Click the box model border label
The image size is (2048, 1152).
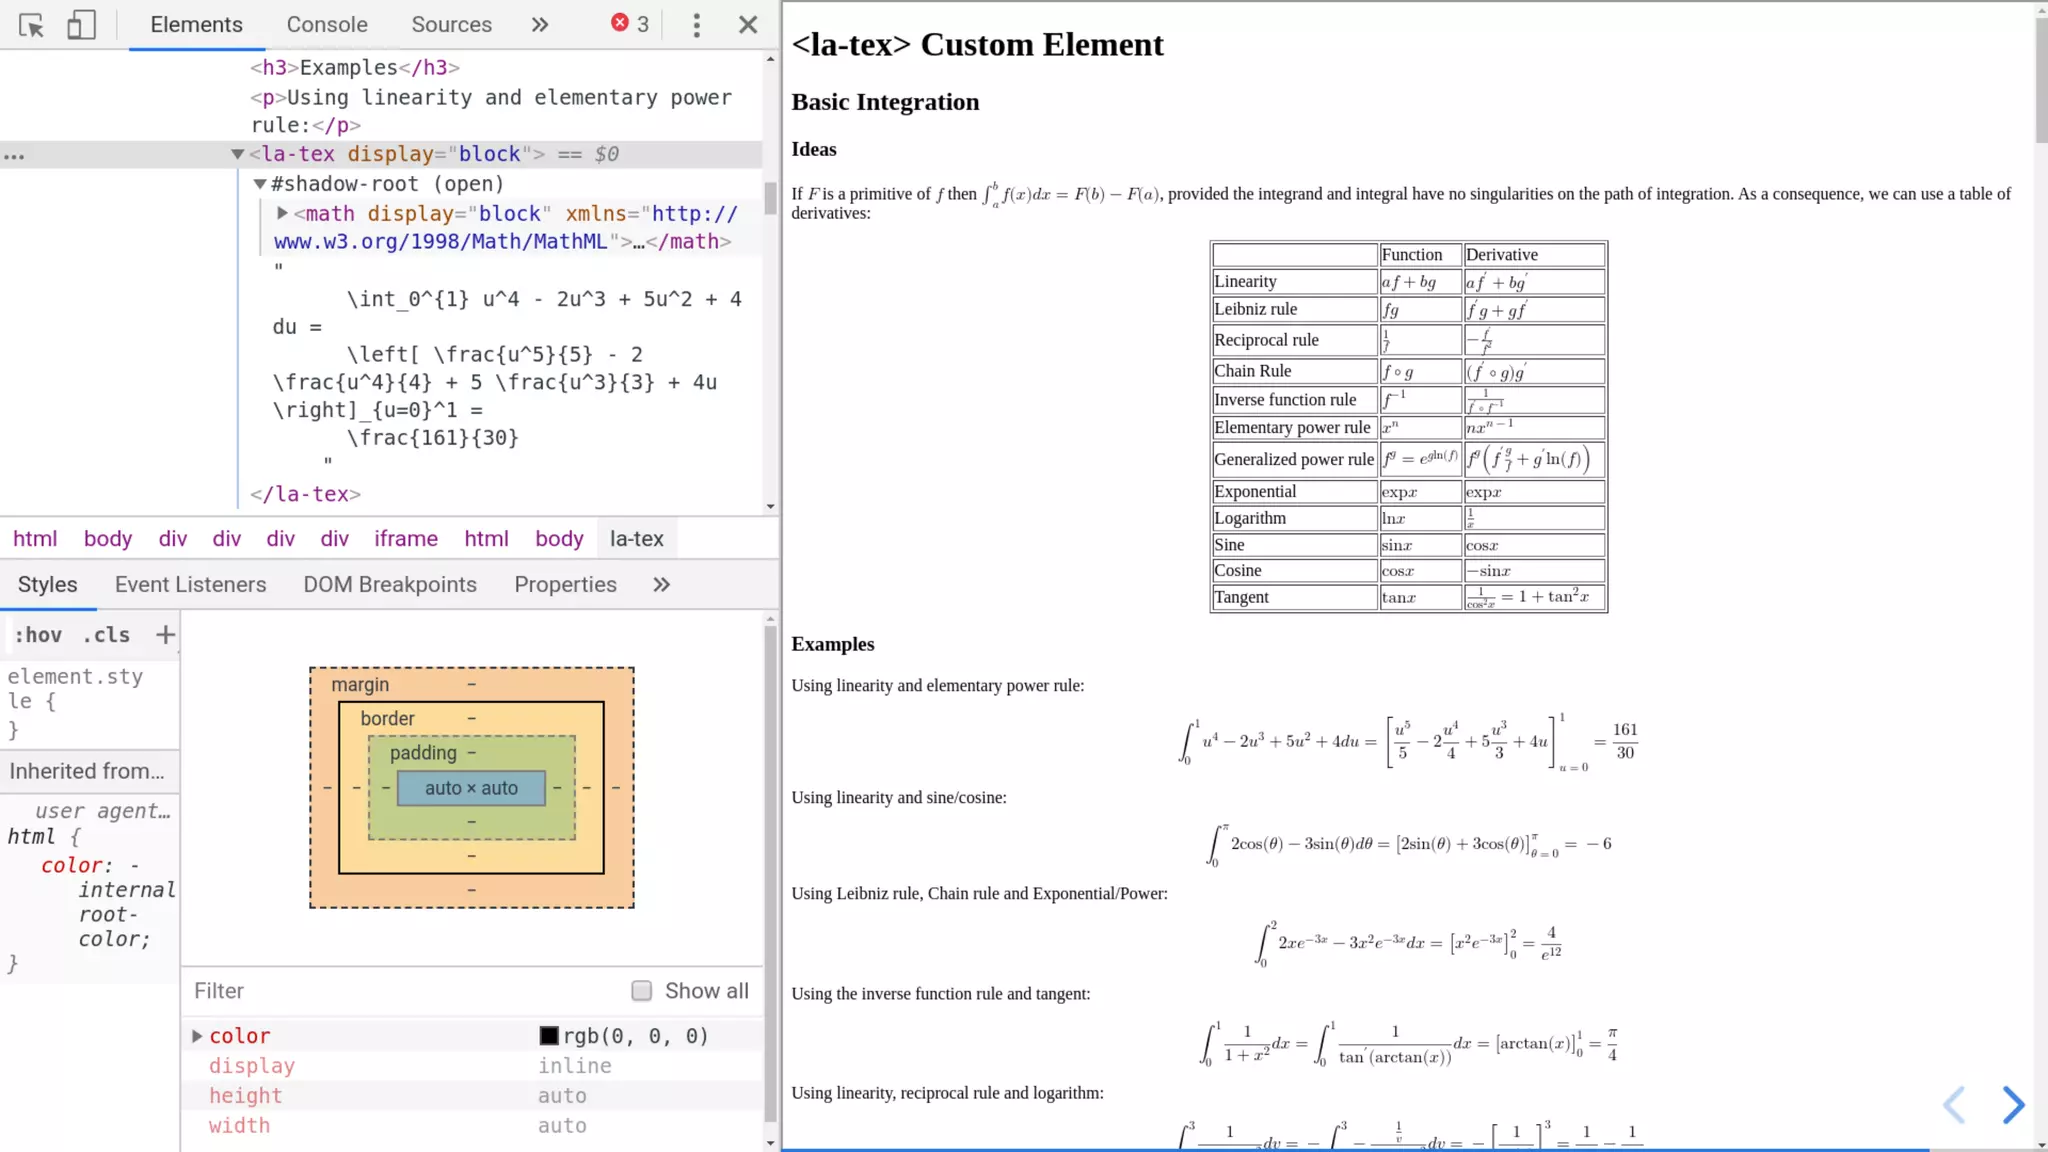(x=387, y=719)
